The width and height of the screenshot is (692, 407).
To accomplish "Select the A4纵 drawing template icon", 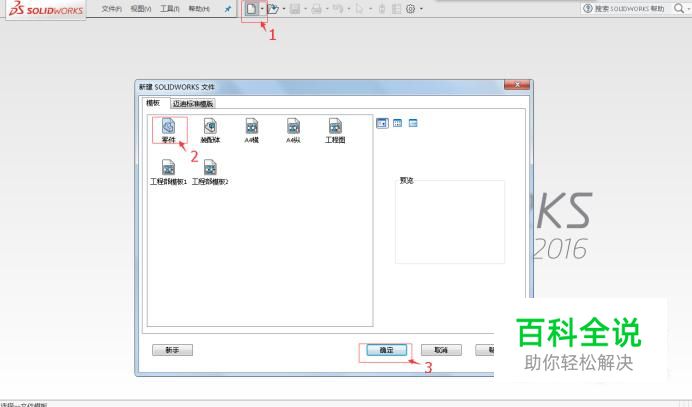I will click(293, 130).
